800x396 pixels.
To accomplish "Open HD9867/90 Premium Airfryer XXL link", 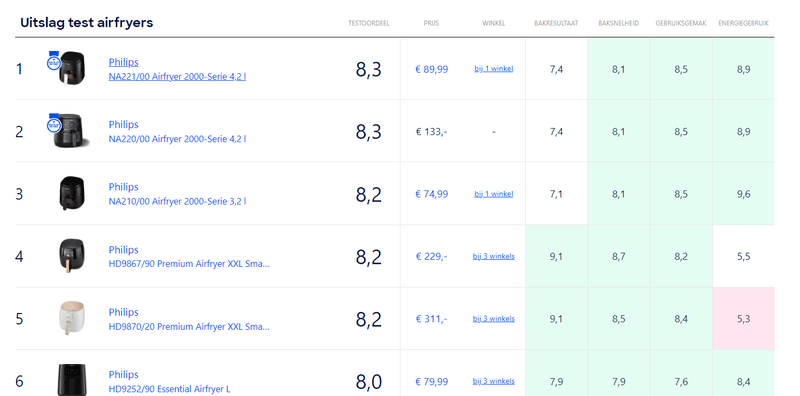I will pos(189,264).
